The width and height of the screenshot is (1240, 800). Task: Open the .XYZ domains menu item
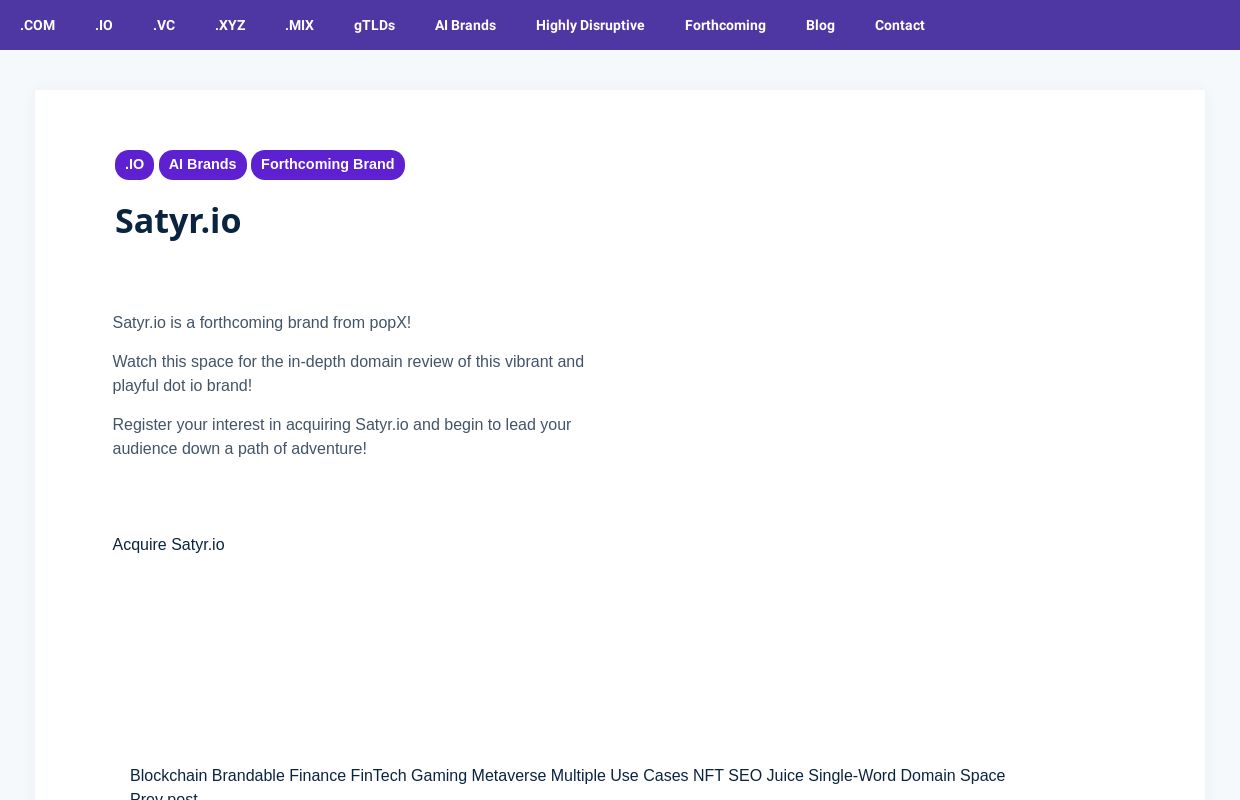pos(230,25)
